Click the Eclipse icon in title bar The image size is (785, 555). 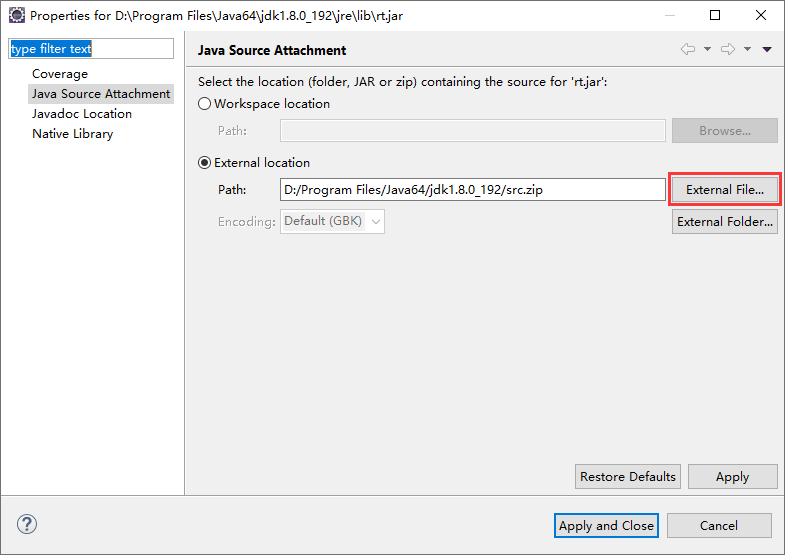click(x=16, y=15)
